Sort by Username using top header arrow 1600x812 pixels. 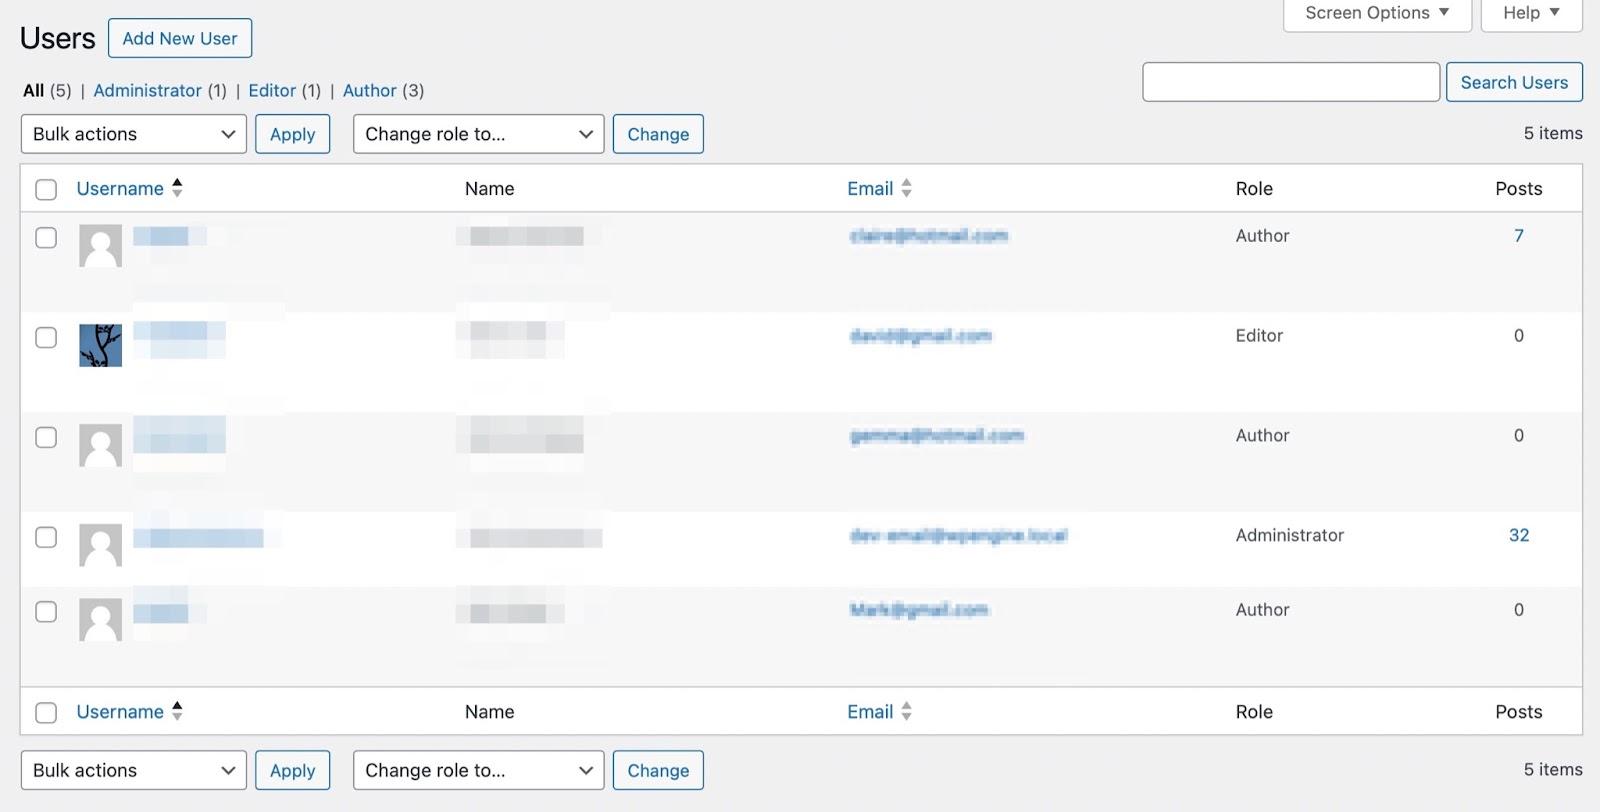[177, 188]
